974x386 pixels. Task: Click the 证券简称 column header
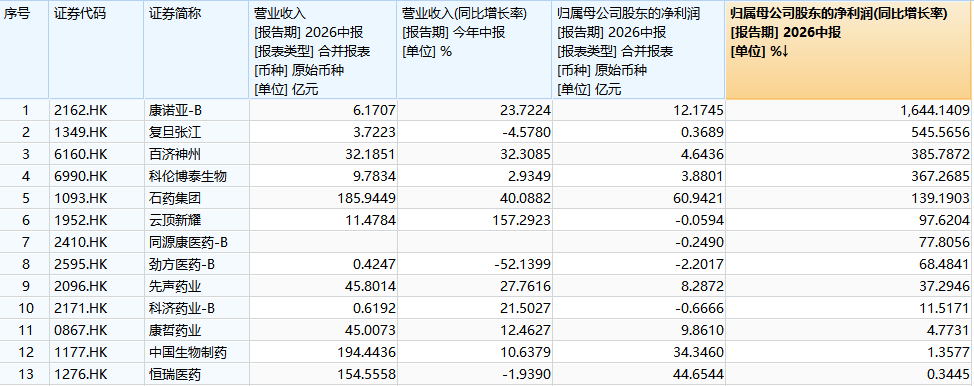196,50
